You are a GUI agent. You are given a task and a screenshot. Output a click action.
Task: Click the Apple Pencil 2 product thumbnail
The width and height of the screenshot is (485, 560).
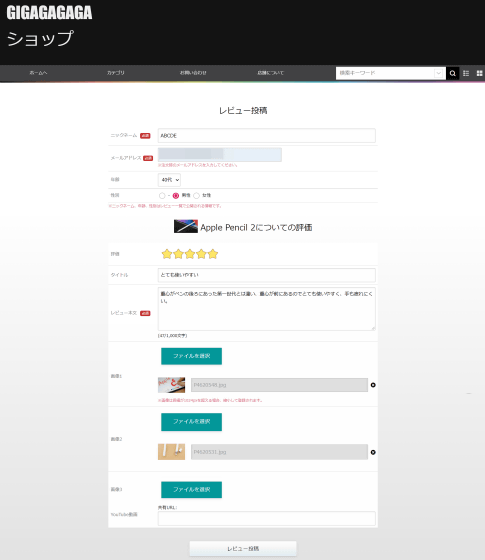[186, 226]
